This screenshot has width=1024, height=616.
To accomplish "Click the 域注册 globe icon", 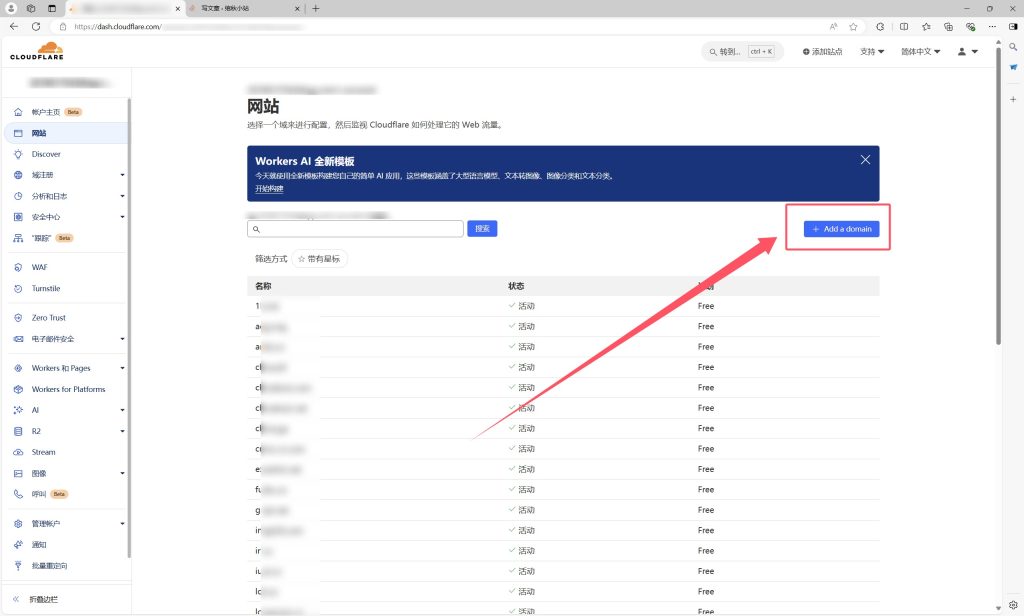I will click(x=18, y=175).
